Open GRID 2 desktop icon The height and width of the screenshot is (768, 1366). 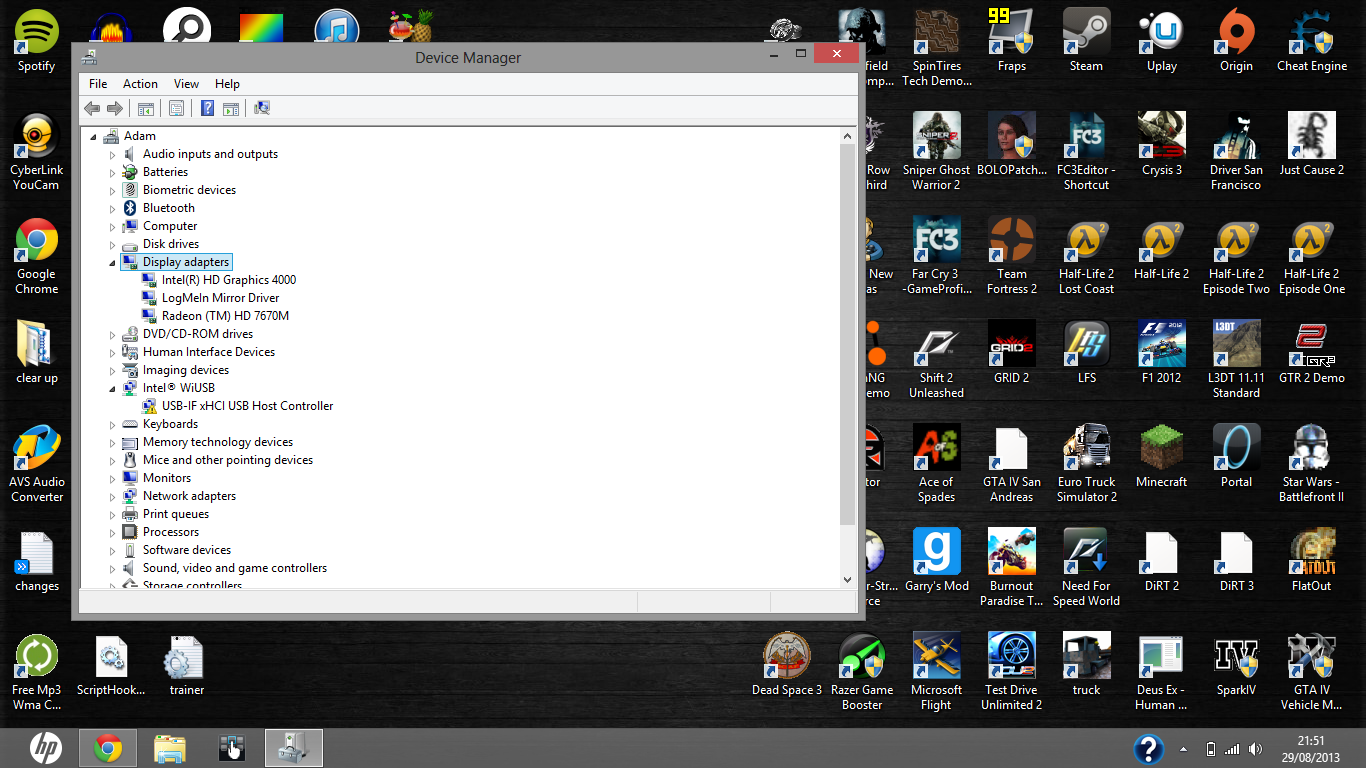1012,353
